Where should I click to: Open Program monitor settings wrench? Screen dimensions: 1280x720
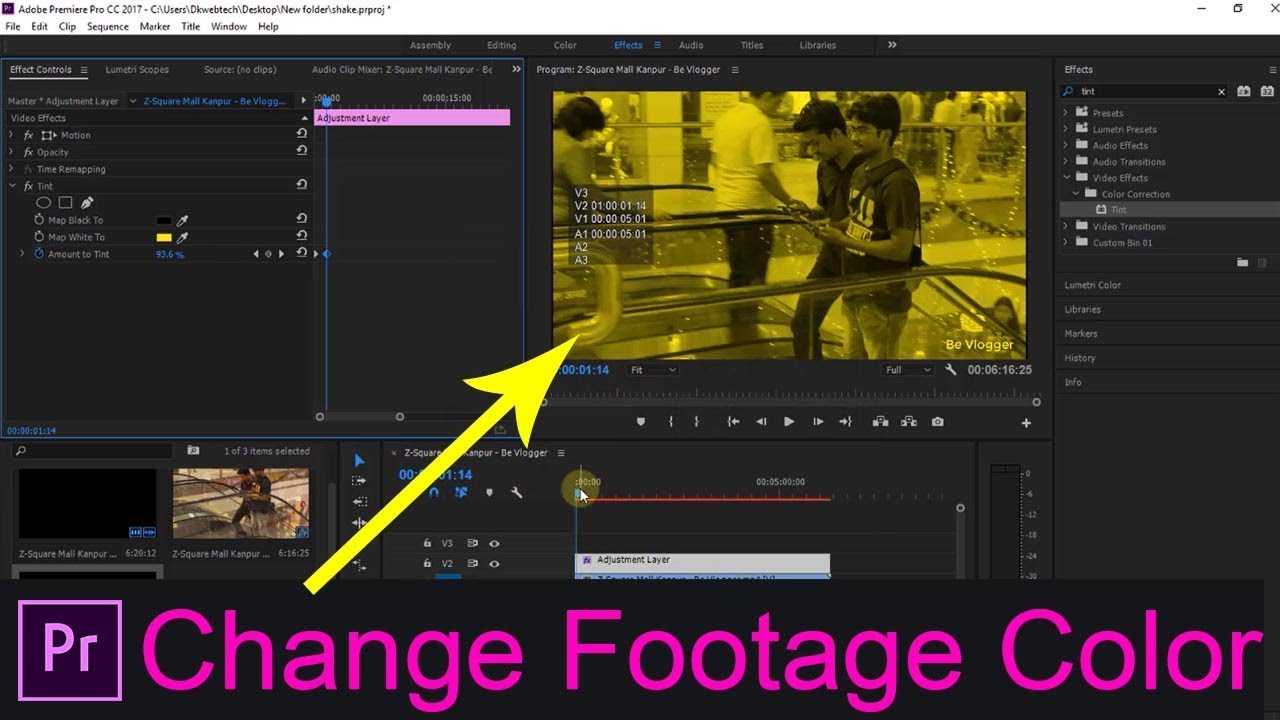(951, 370)
